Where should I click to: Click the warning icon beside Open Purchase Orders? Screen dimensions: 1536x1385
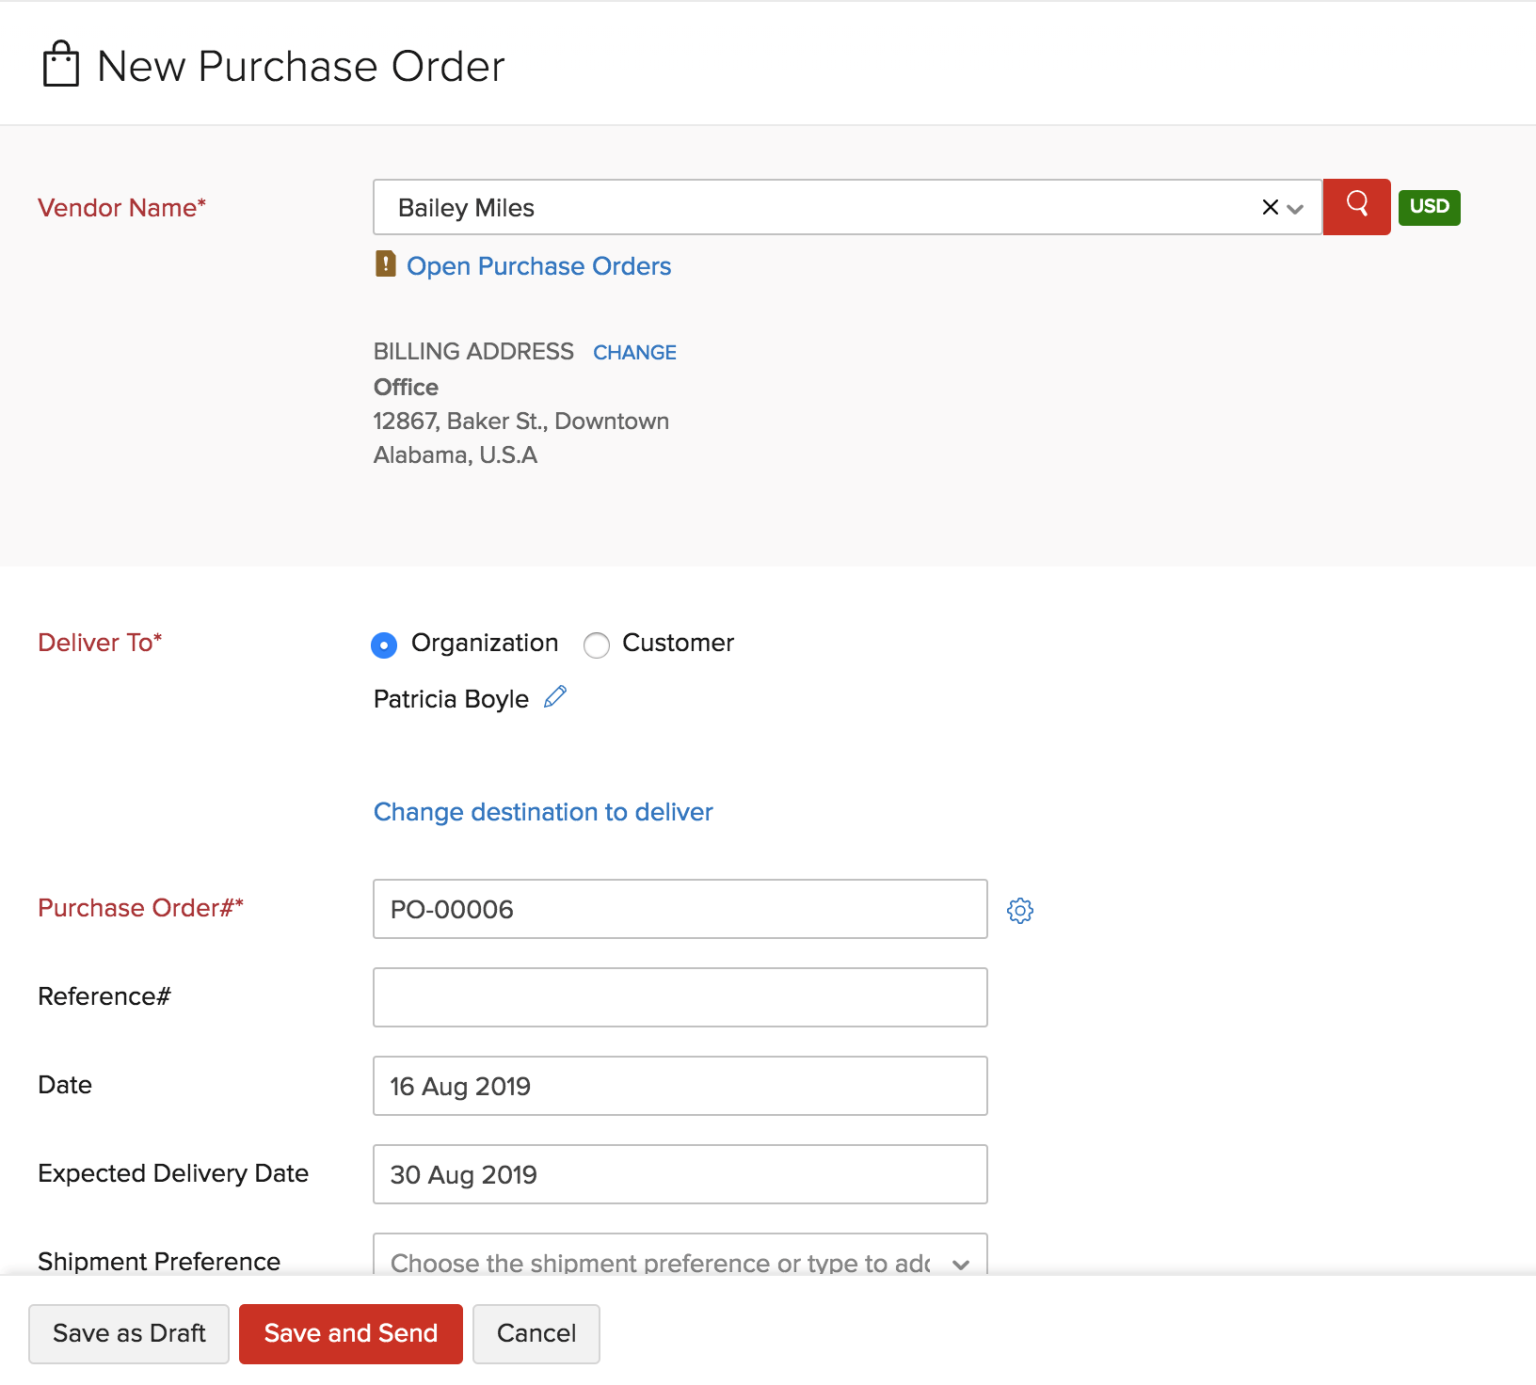click(386, 265)
